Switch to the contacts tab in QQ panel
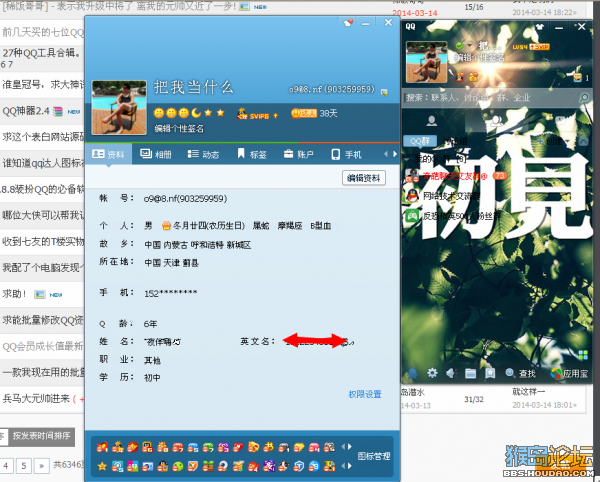600x482 pixels. point(432,121)
